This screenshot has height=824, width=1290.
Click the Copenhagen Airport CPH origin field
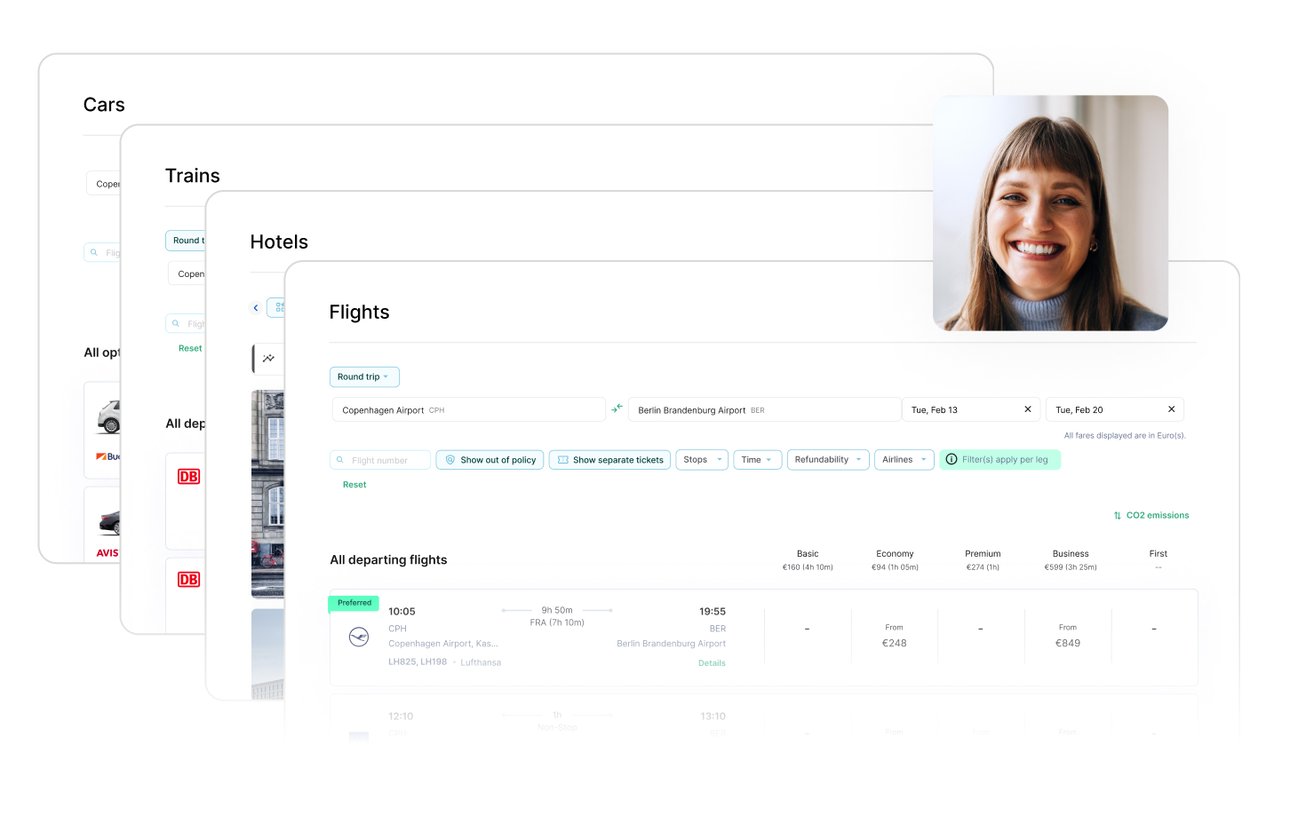coord(469,410)
